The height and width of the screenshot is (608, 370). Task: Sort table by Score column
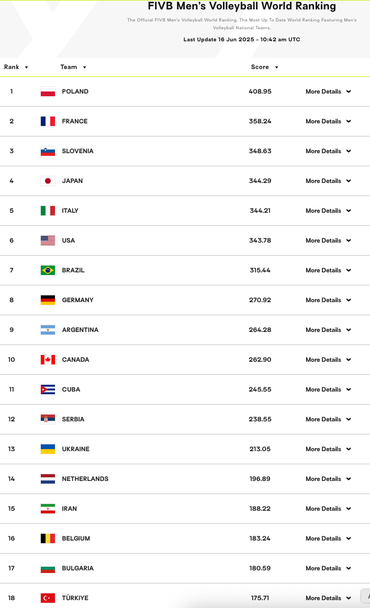pos(265,67)
